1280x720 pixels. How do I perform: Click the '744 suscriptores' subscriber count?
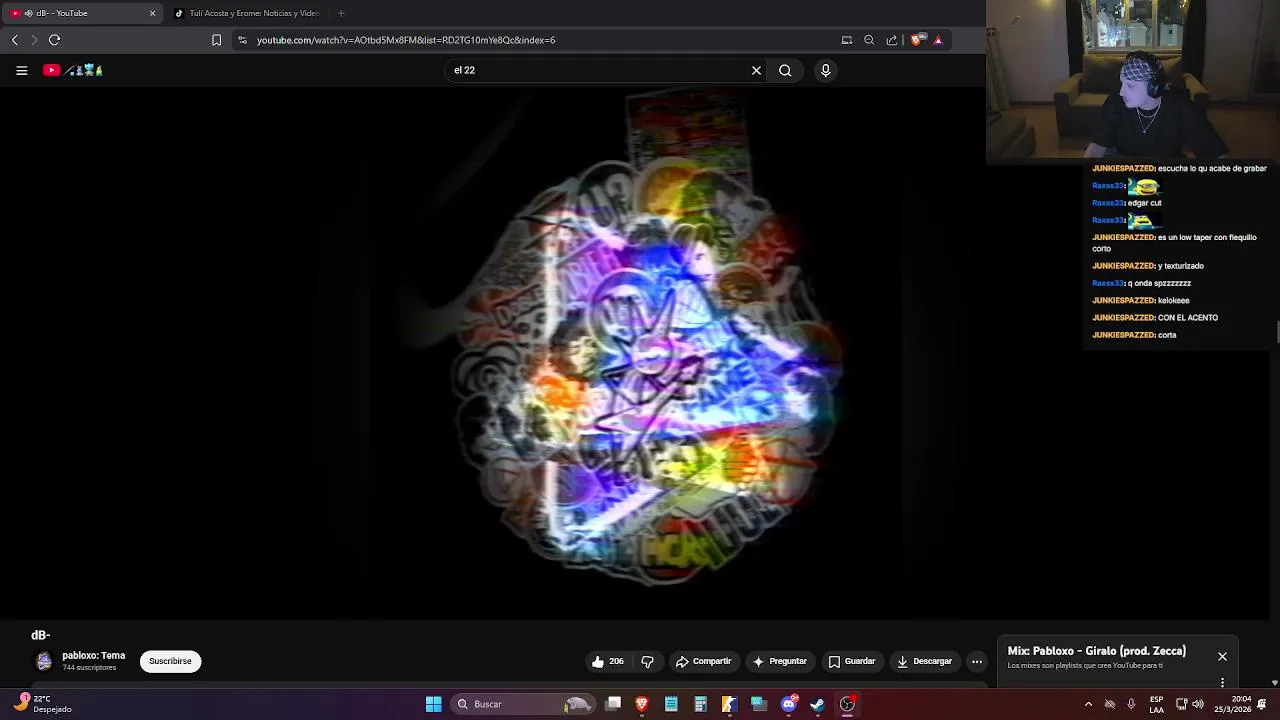pyautogui.click(x=89, y=668)
